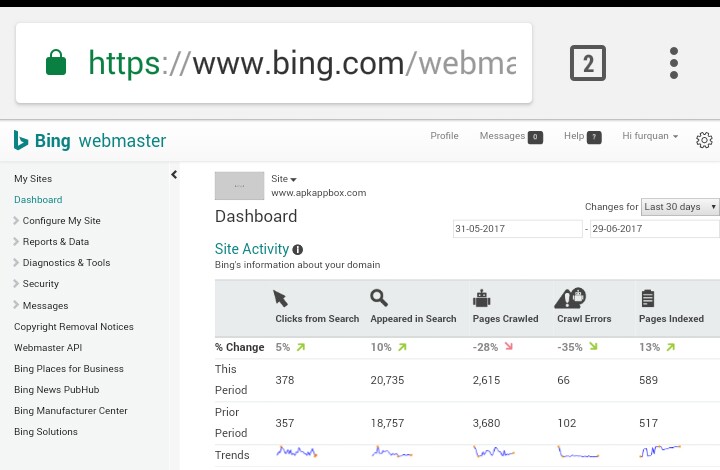Click the Site Activity heading link
The height and width of the screenshot is (470, 720).
[252, 249]
